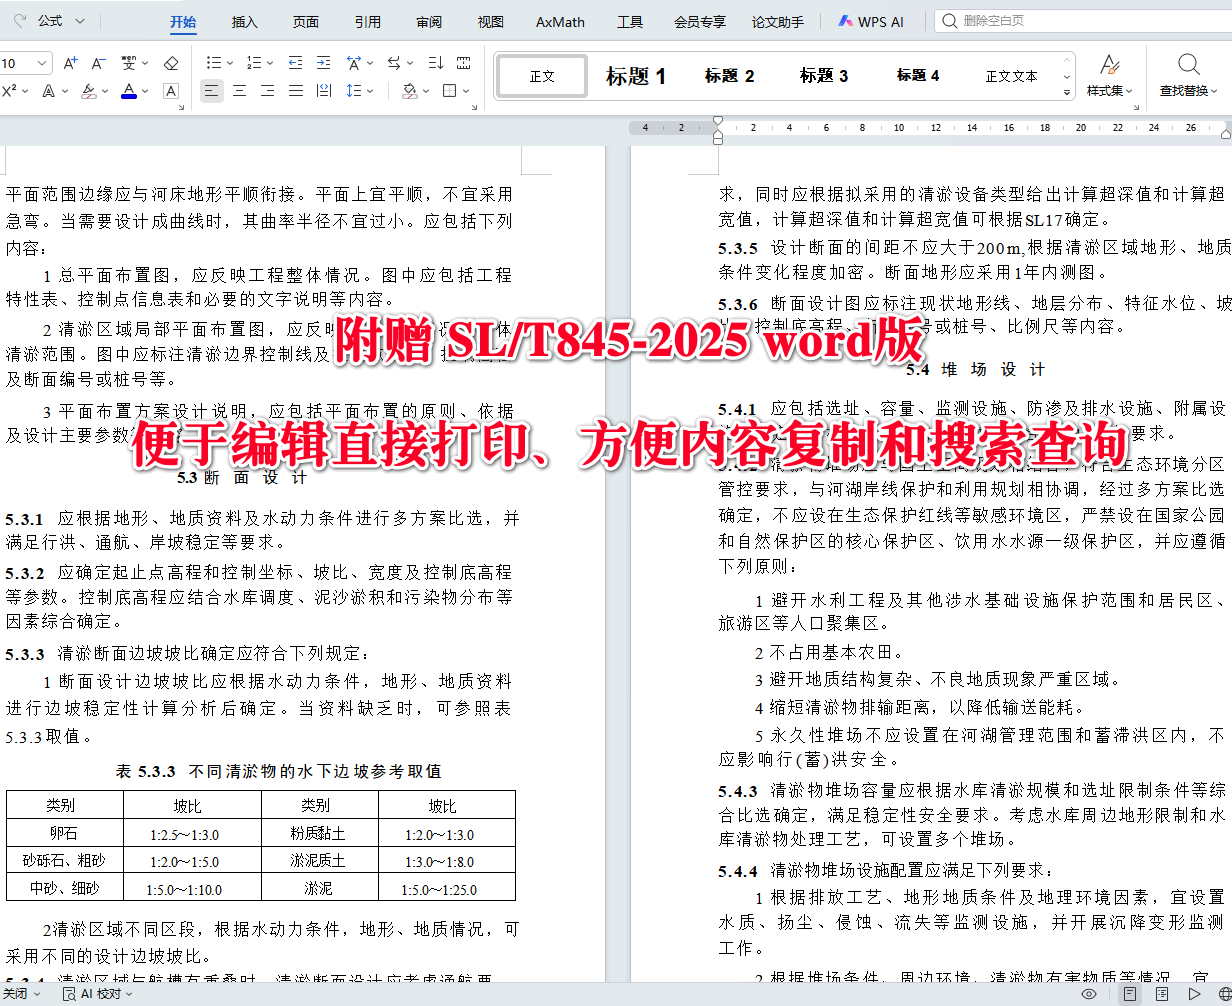Justify text alignment
Screen dimensions: 1232x1006
point(295,91)
